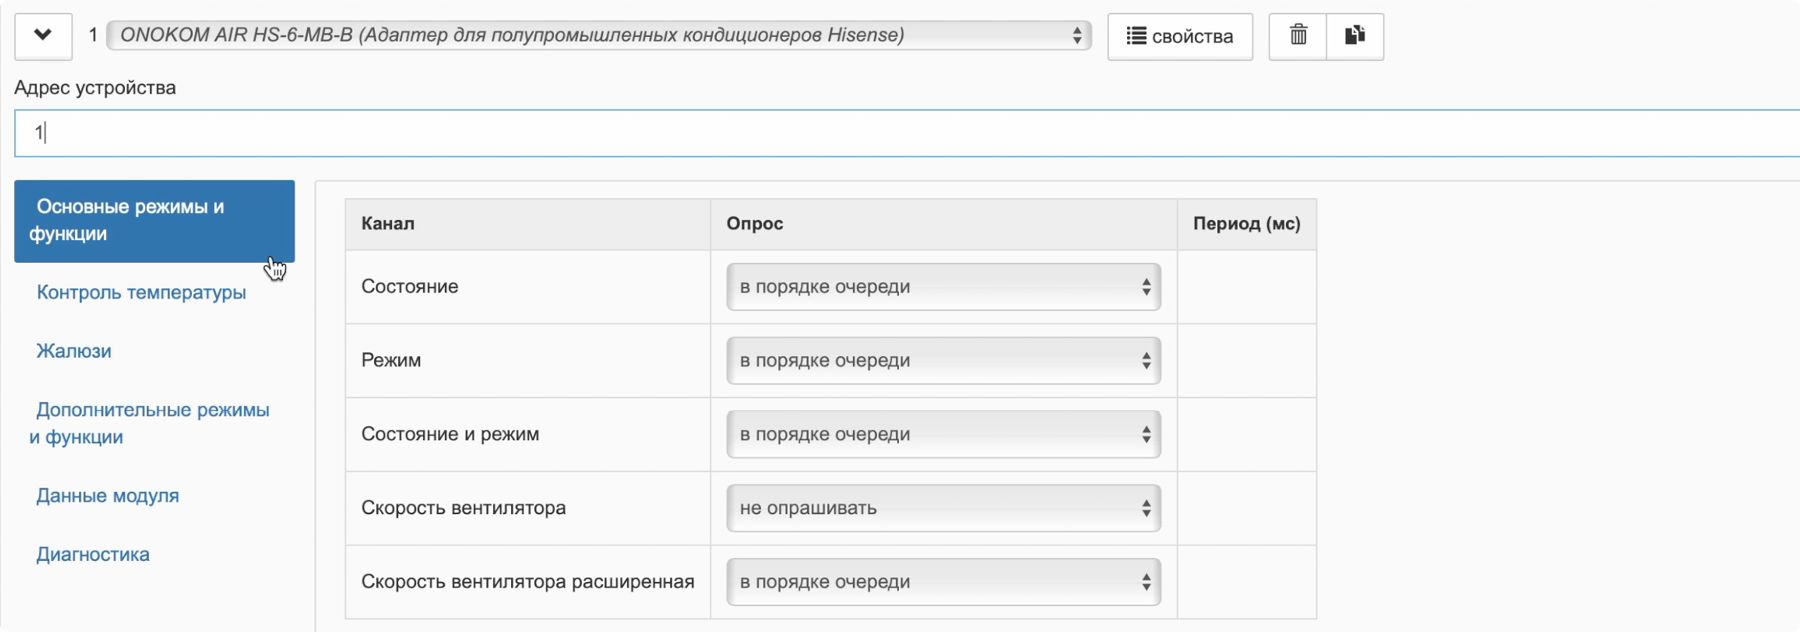Open Дополнительные режимы и функции tab

pyautogui.click(x=150, y=423)
